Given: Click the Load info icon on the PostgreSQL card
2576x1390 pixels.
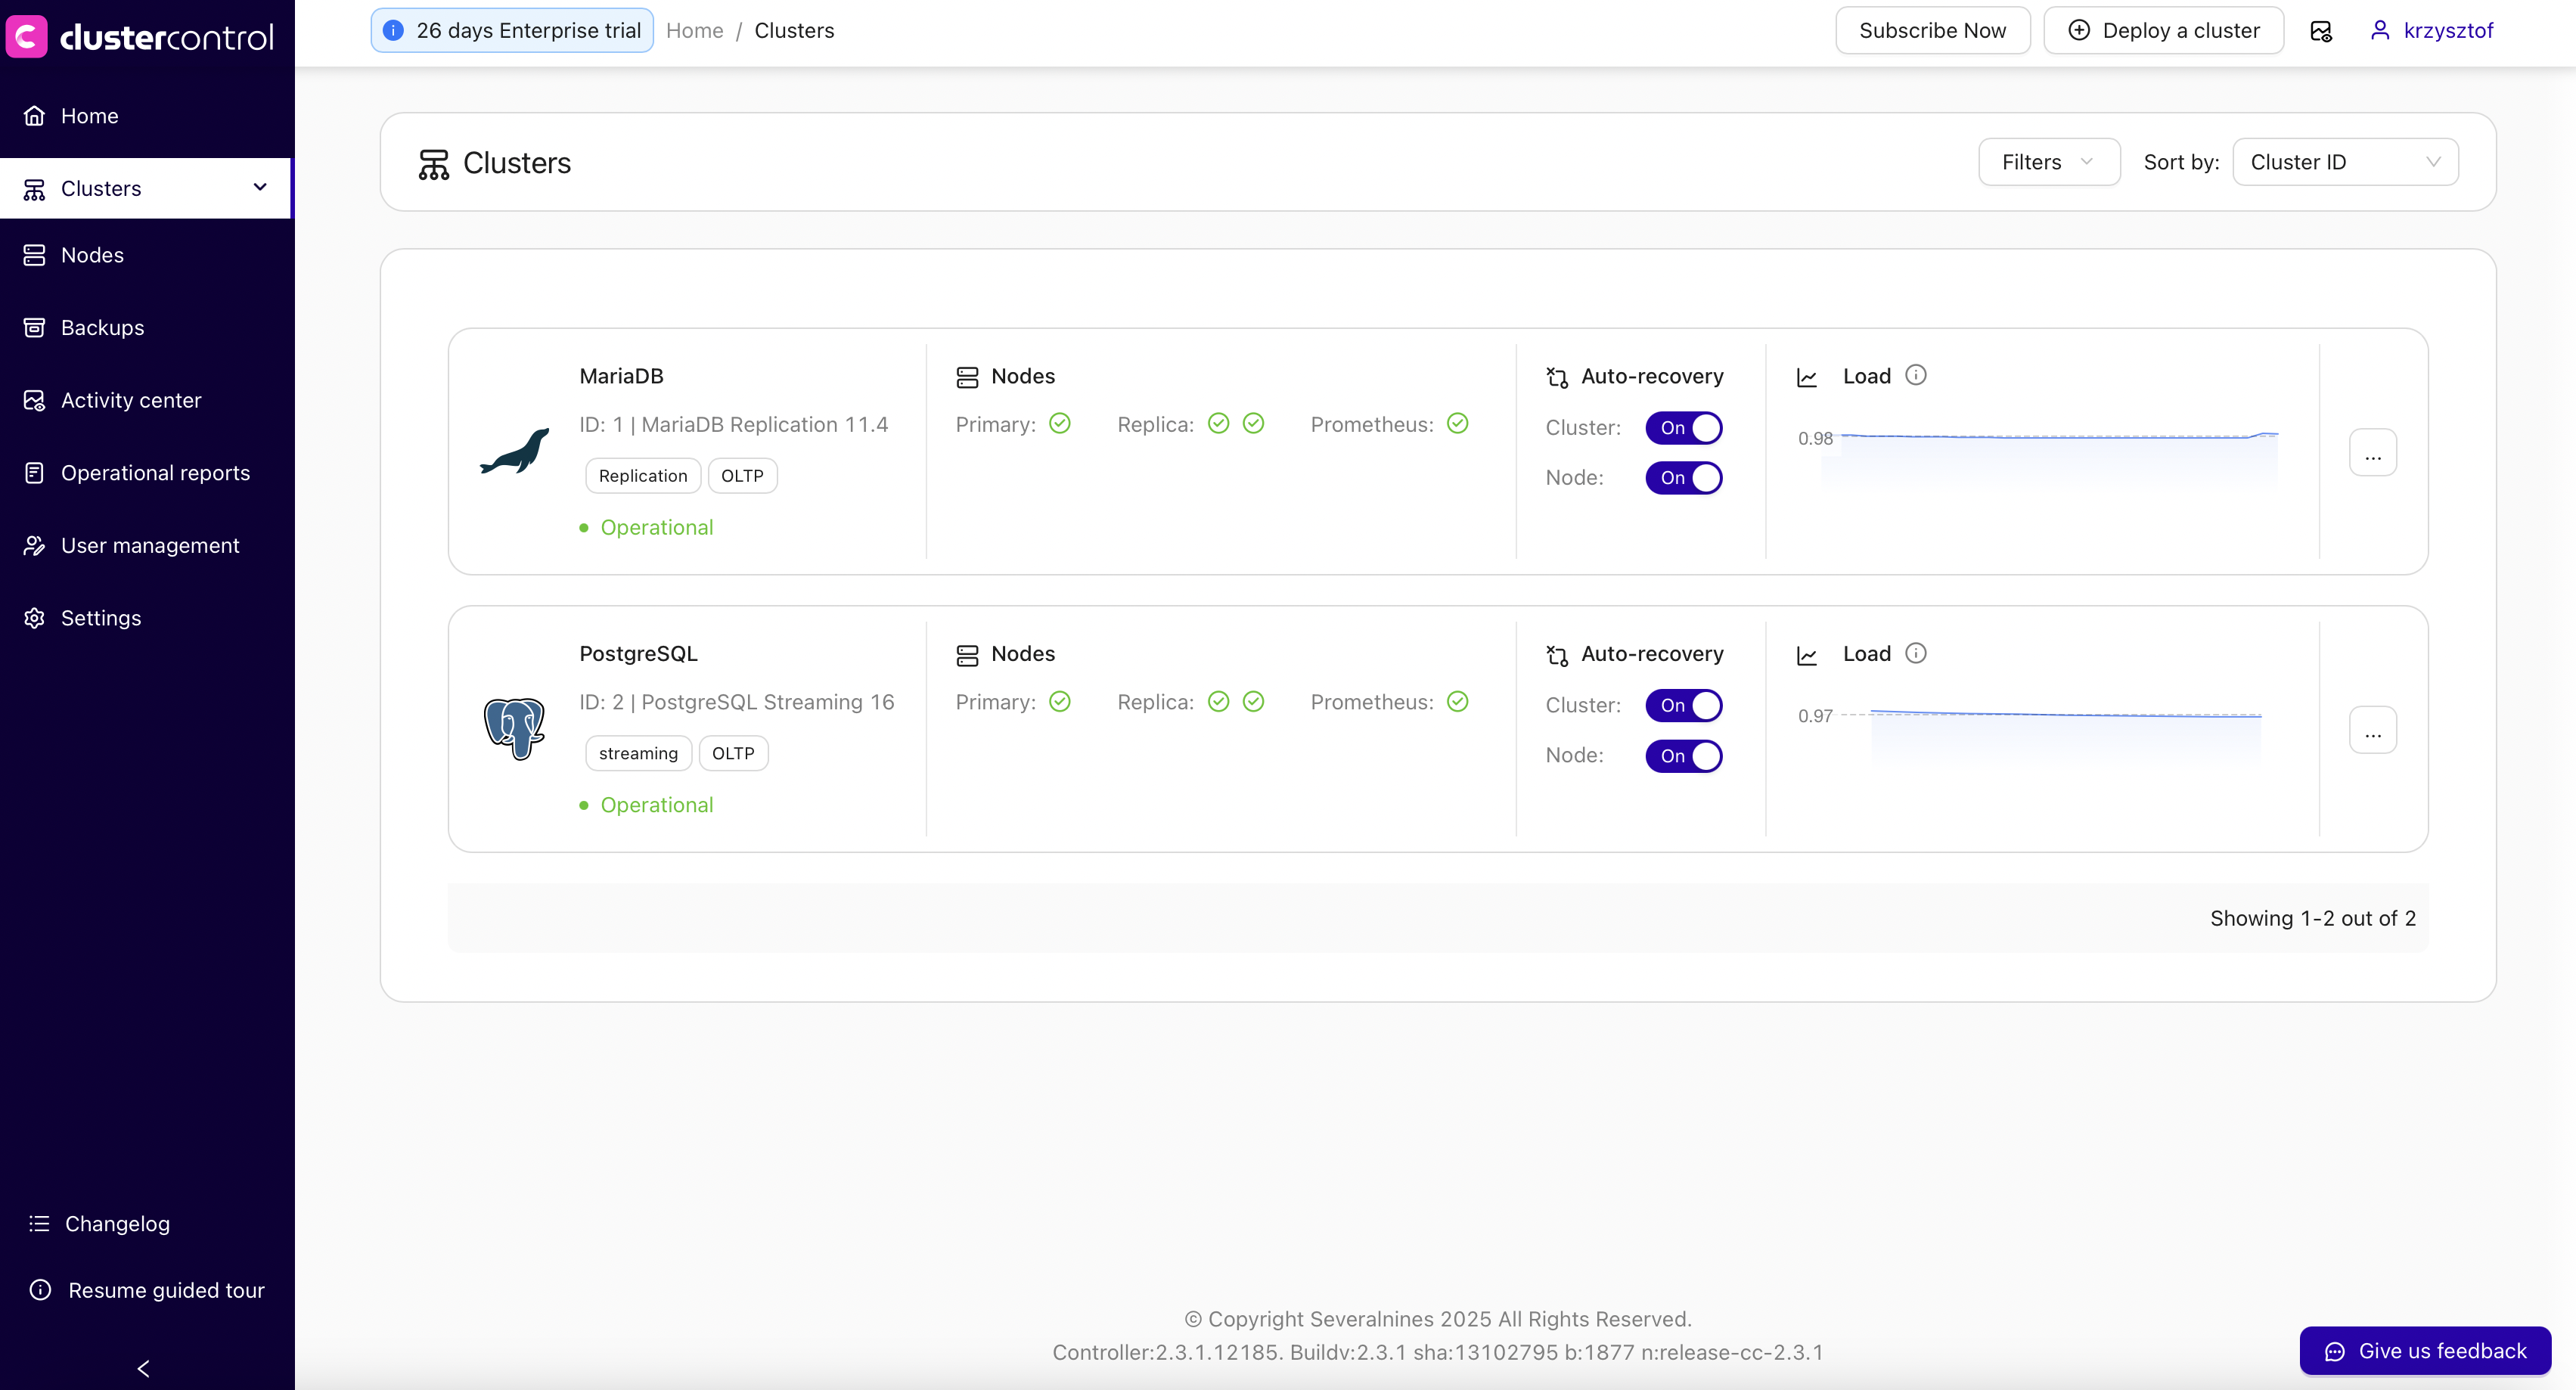Looking at the screenshot, I should (1915, 653).
